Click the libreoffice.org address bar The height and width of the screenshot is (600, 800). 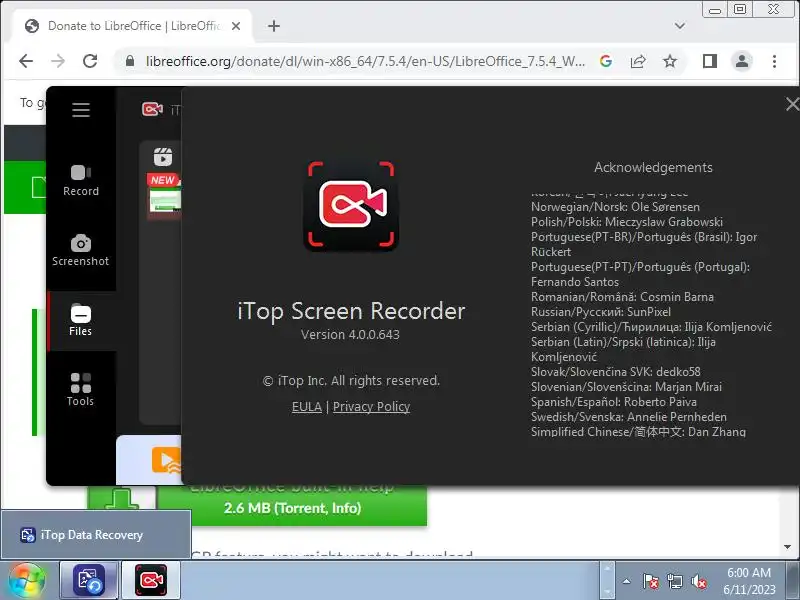(x=365, y=61)
